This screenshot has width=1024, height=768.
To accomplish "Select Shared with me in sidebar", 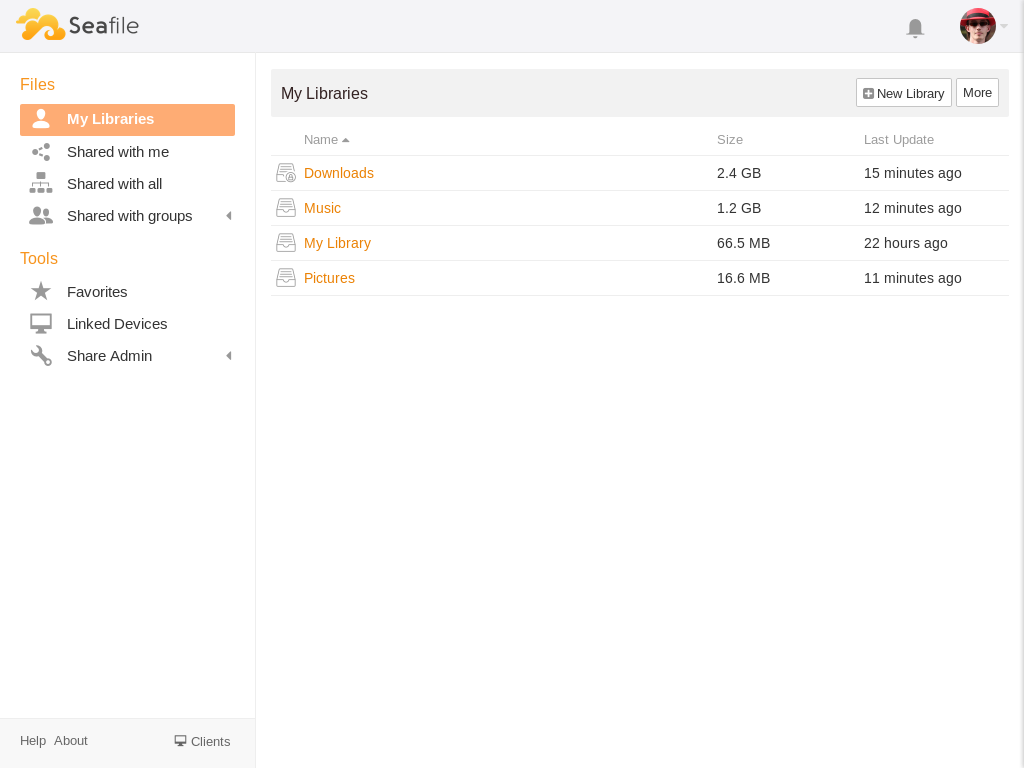I will pos(117,152).
